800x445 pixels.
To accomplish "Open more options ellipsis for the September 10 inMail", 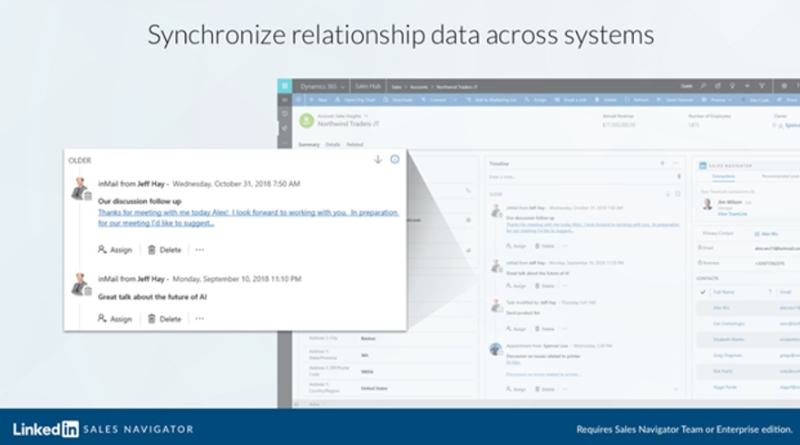I will pyautogui.click(x=200, y=318).
